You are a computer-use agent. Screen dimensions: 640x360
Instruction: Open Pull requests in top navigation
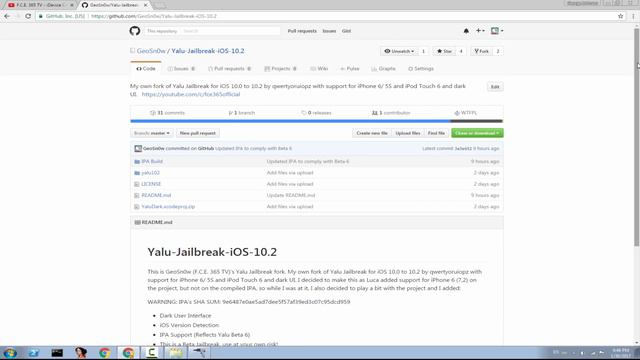coord(302,31)
